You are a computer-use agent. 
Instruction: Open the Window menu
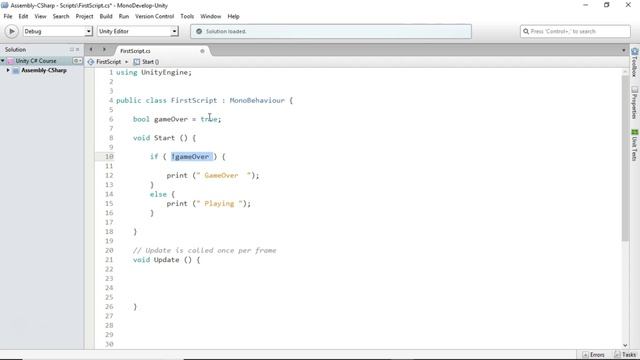(211, 16)
